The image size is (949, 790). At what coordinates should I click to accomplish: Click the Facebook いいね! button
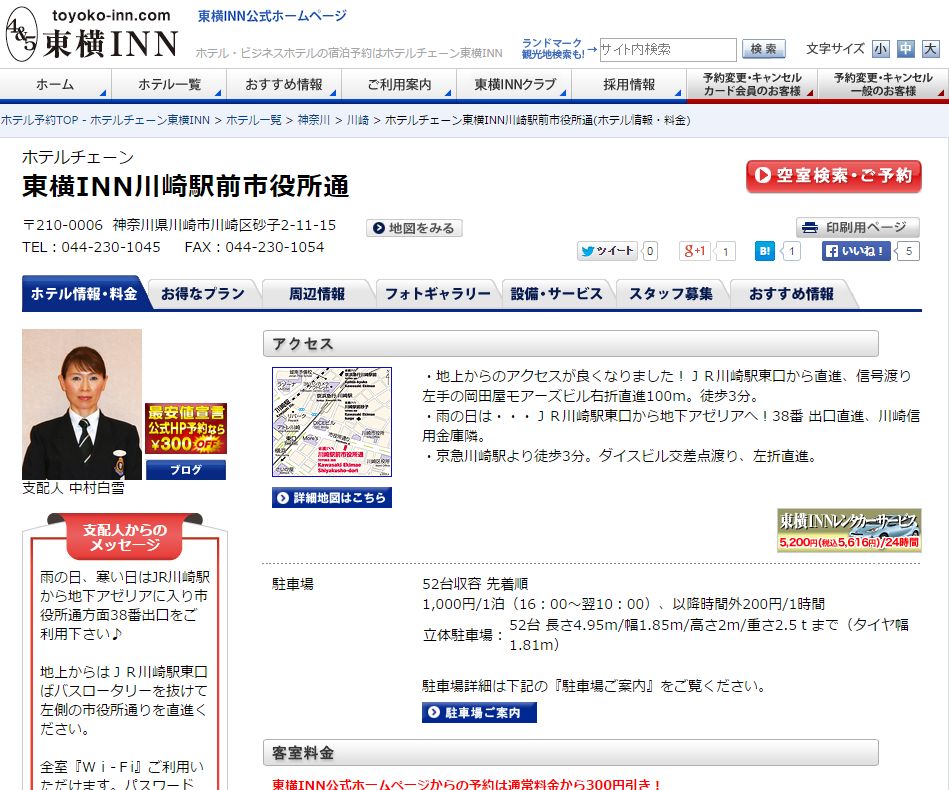click(856, 251)
